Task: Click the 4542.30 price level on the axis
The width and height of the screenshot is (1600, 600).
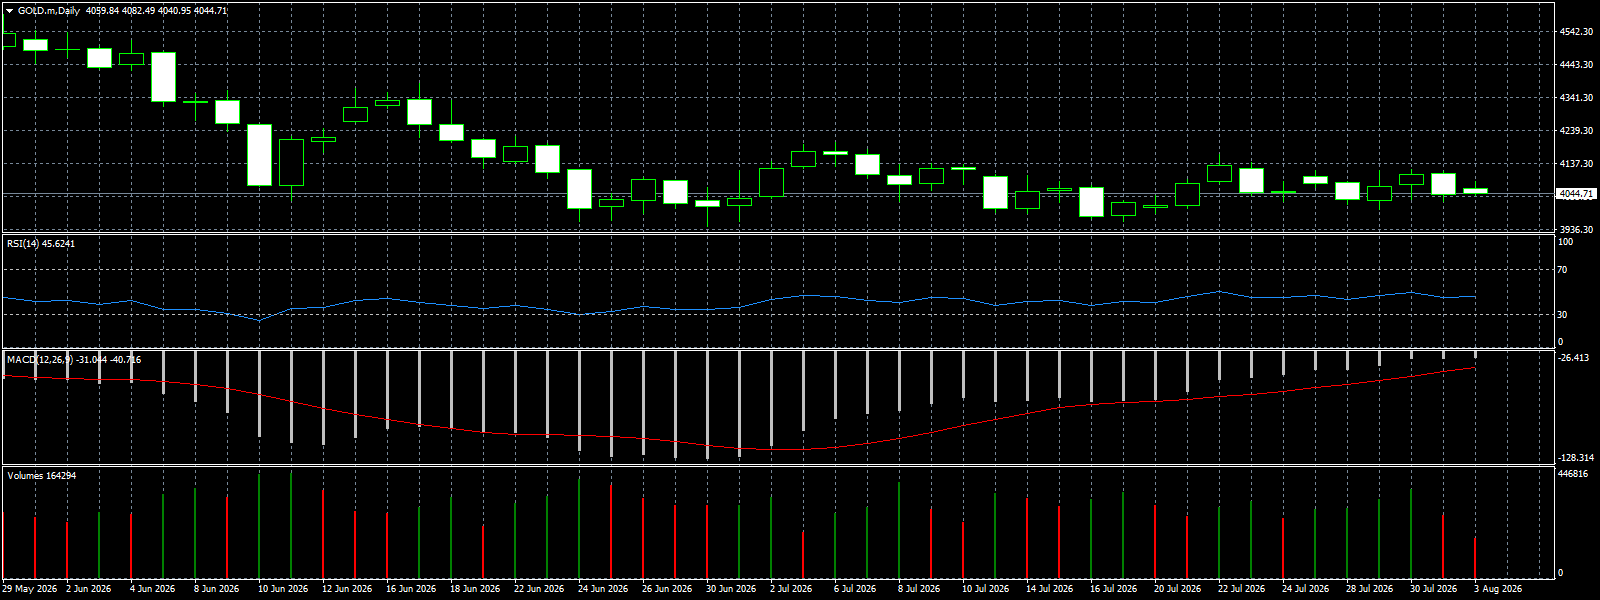Action: [x=1576, y=32]
